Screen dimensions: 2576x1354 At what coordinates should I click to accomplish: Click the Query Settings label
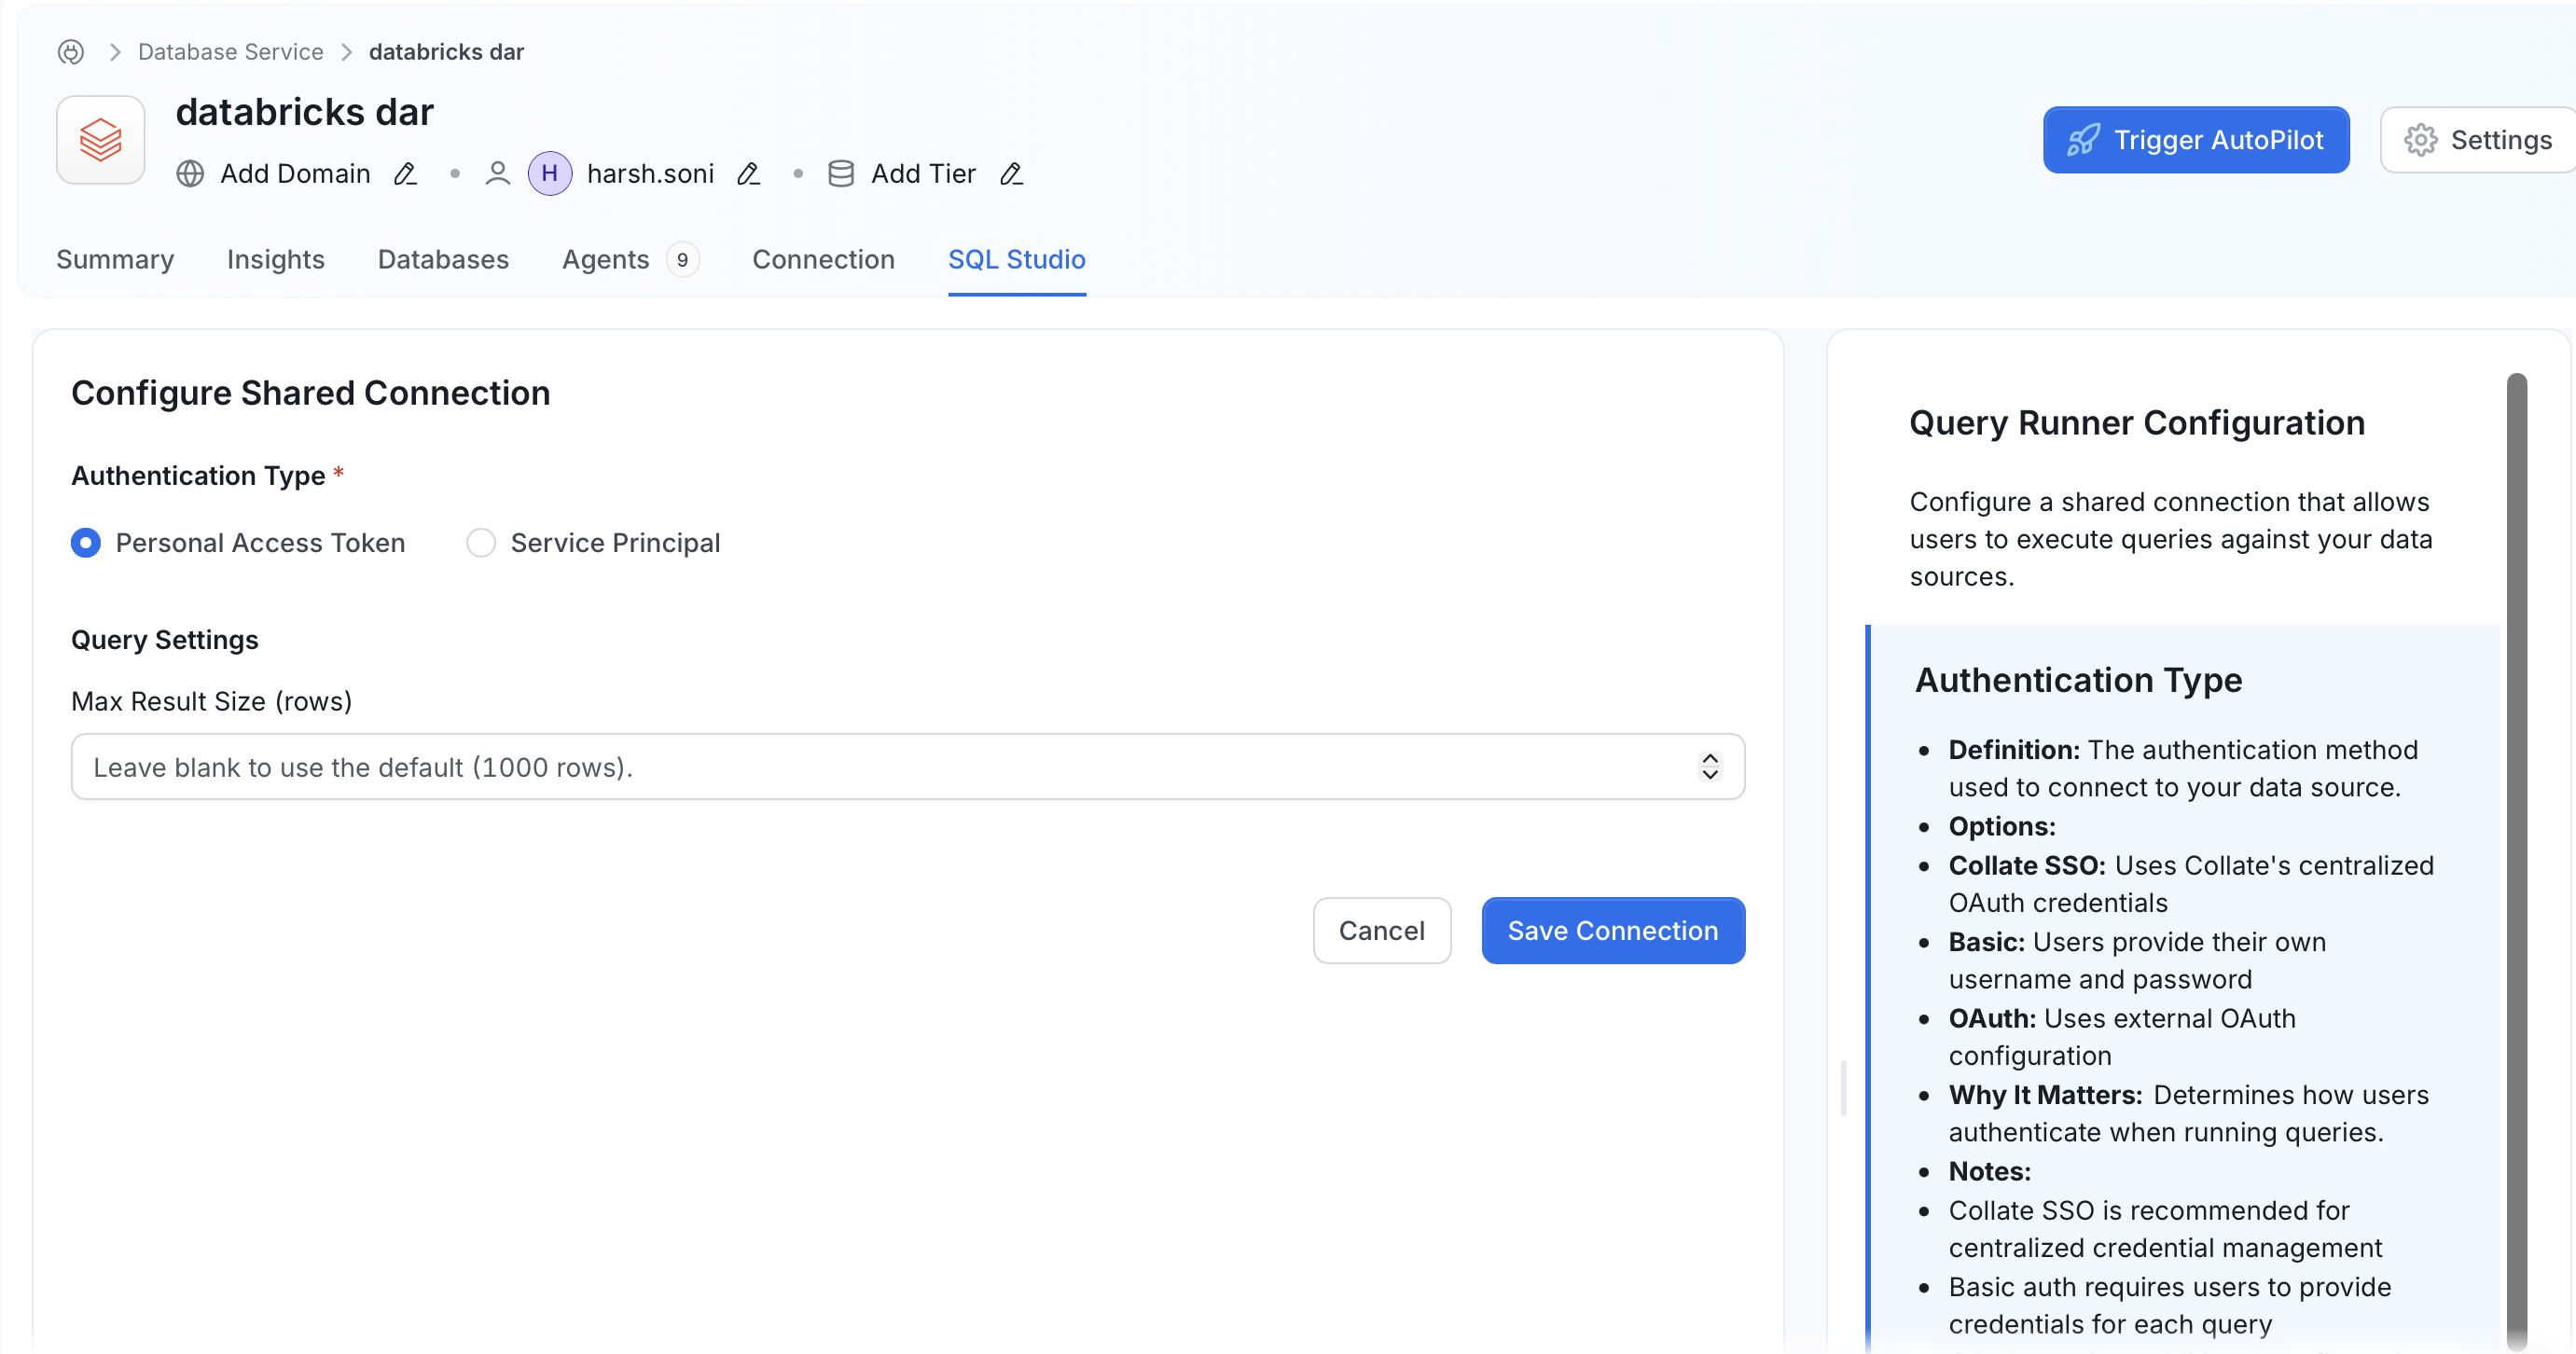click(x=165, y=640)
